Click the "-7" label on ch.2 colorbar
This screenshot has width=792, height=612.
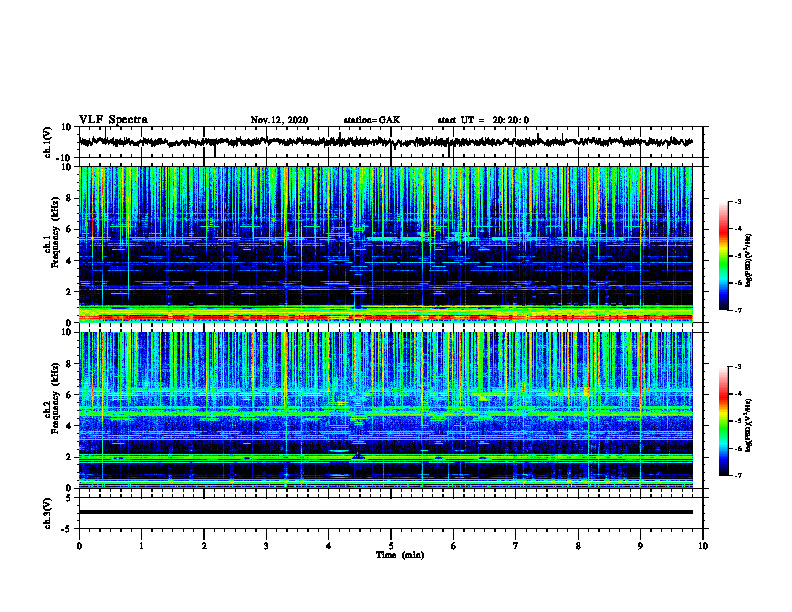click(x=737, y=475)
